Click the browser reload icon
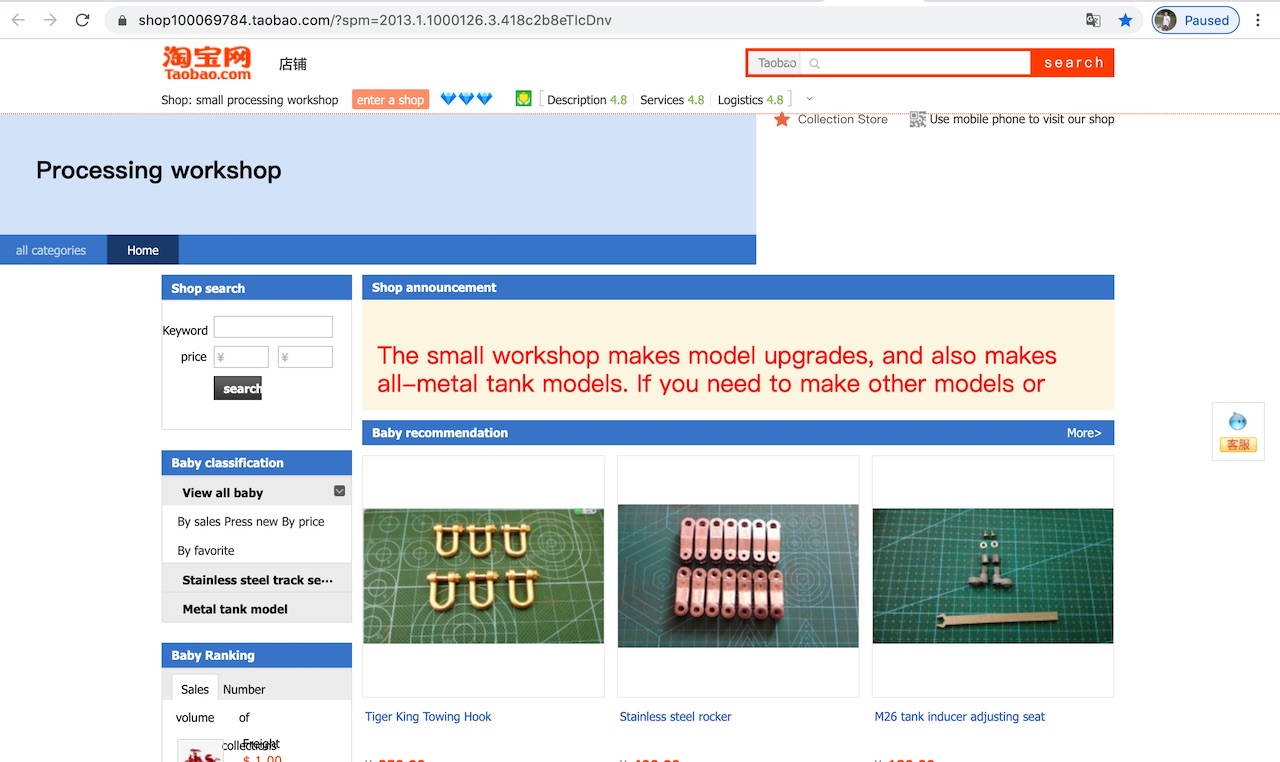 (x=82, y=20)
